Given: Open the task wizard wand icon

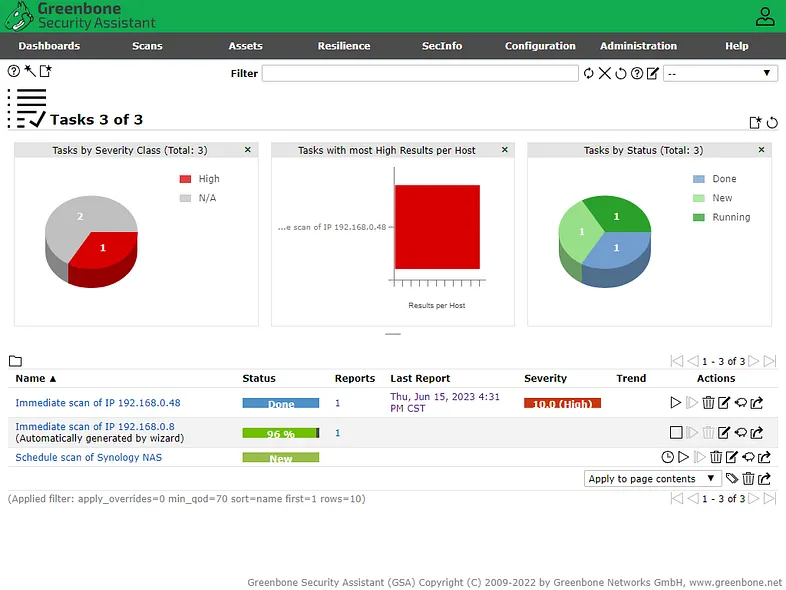Looking at the screenshot, I should [30, 71].
